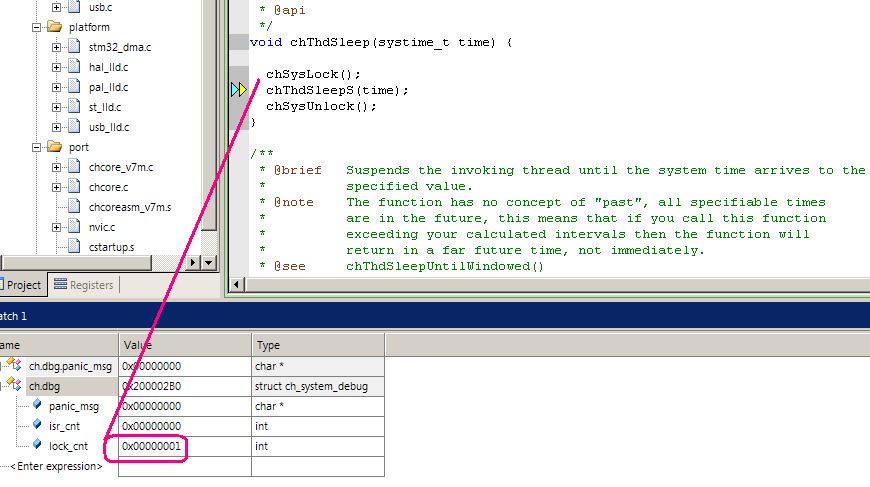The width and height of the screenshot is (870, 487).
Task: Open the stm32_dma.c file entry
Action: pyautogui.click(x=120, y=48)
